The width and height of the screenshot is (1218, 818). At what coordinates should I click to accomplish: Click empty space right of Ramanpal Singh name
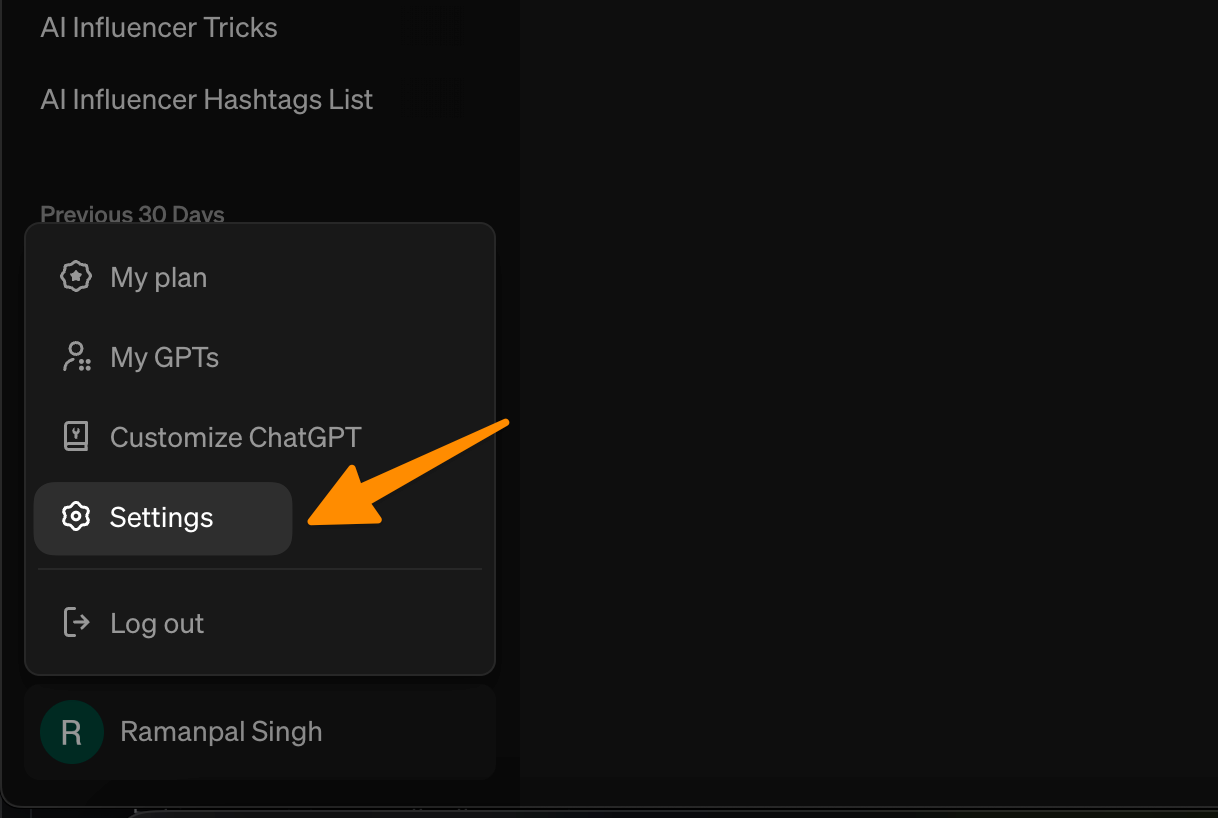[x=420, y=732]
